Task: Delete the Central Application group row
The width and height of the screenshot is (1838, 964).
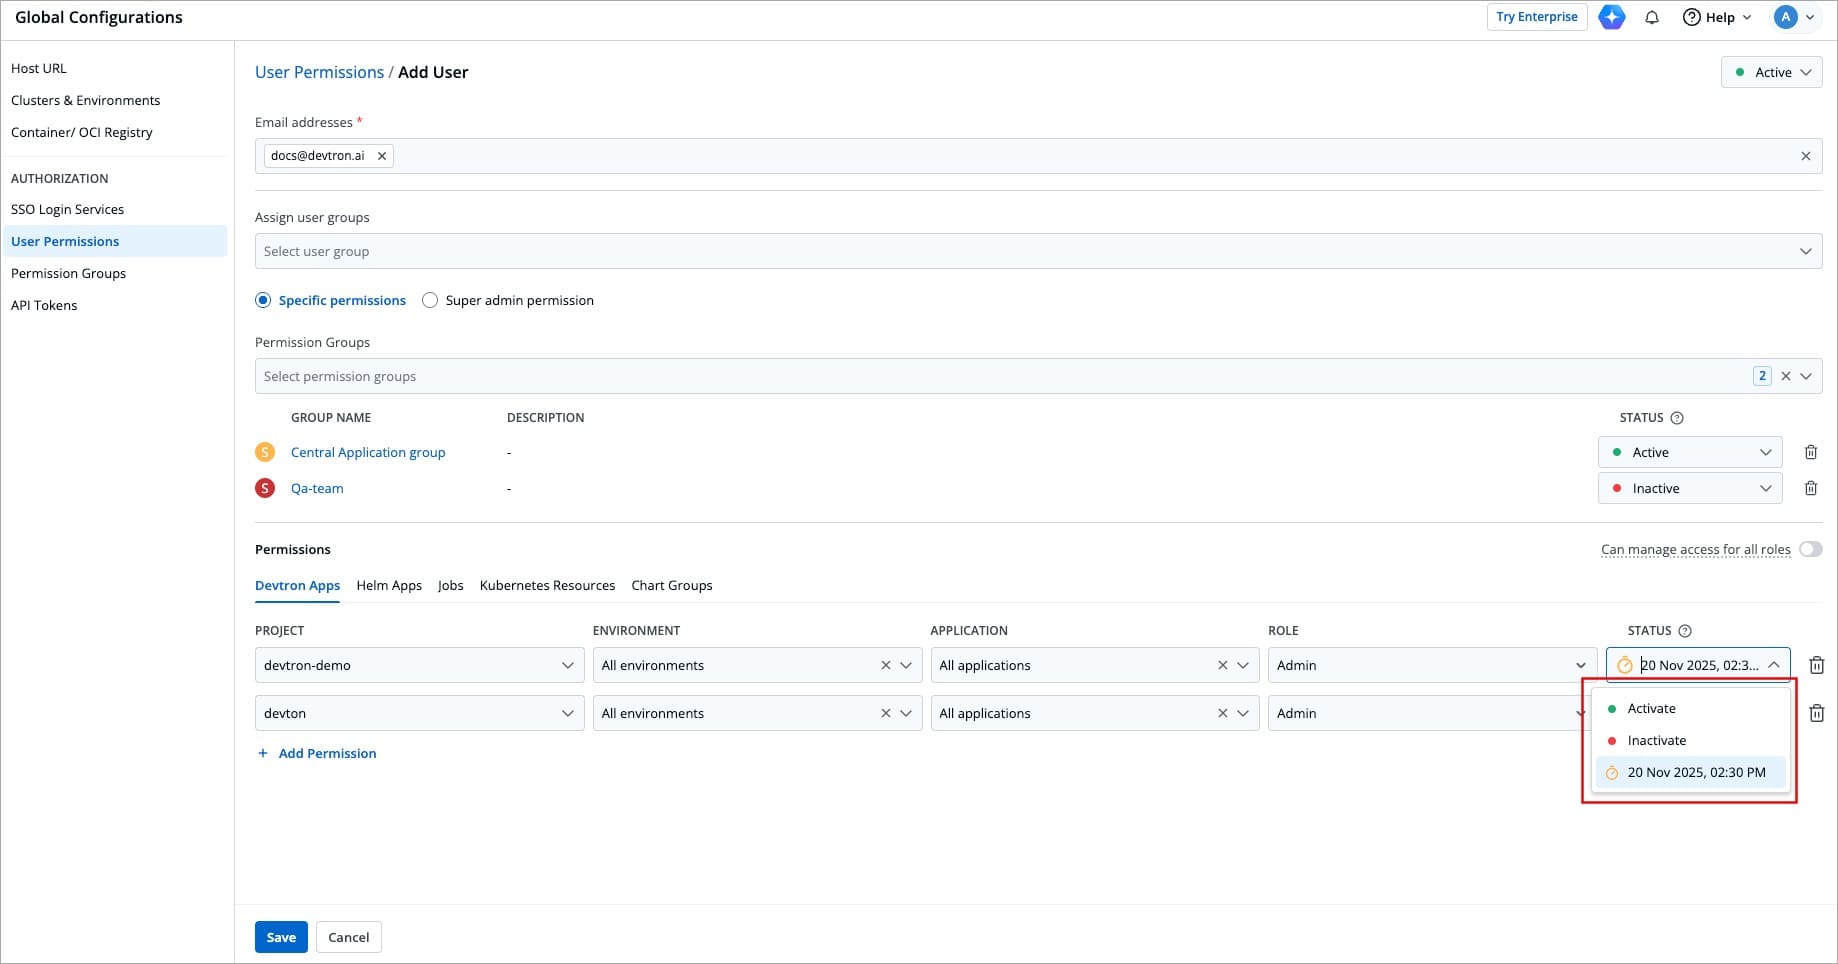Action: coord(1810,452)
